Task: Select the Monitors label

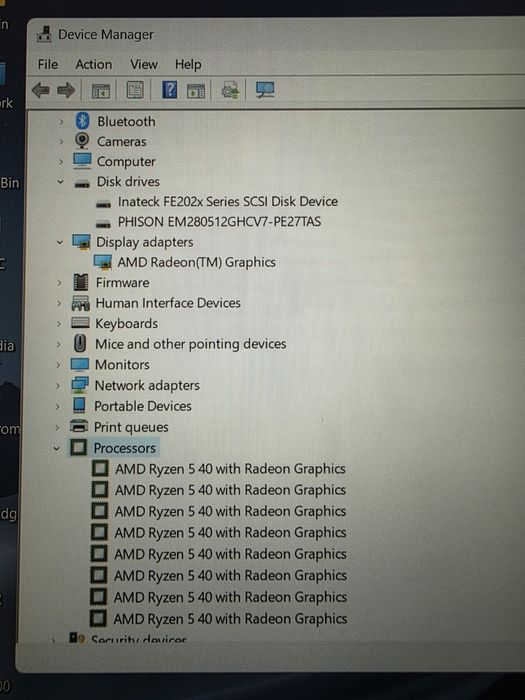Action: coord(122,364)
